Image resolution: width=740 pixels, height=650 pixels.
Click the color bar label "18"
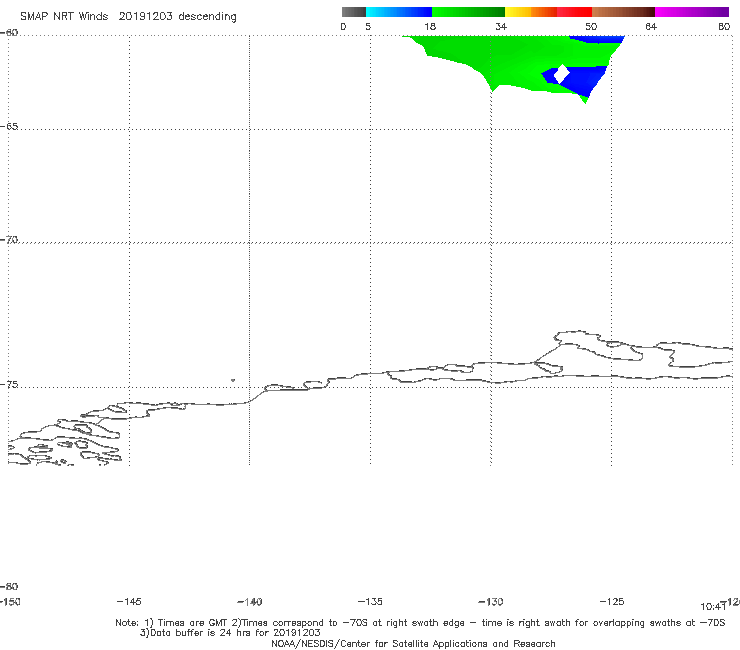point(430,26)
